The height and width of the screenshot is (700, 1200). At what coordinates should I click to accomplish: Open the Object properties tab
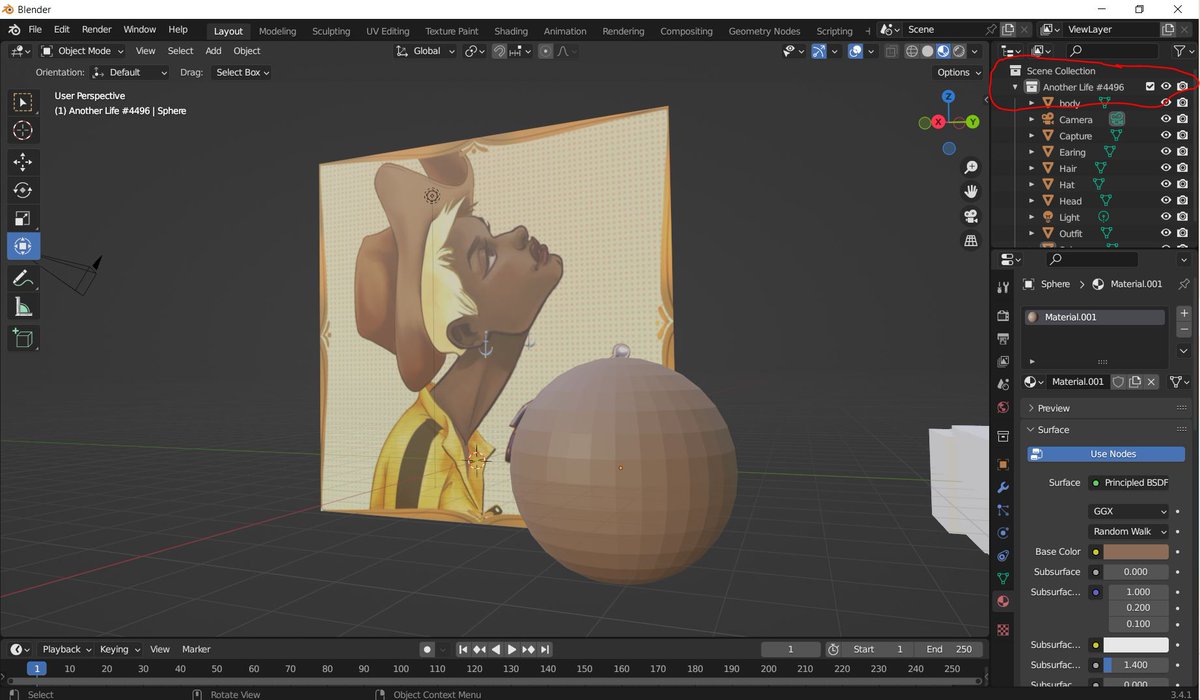pos(1003,464)
